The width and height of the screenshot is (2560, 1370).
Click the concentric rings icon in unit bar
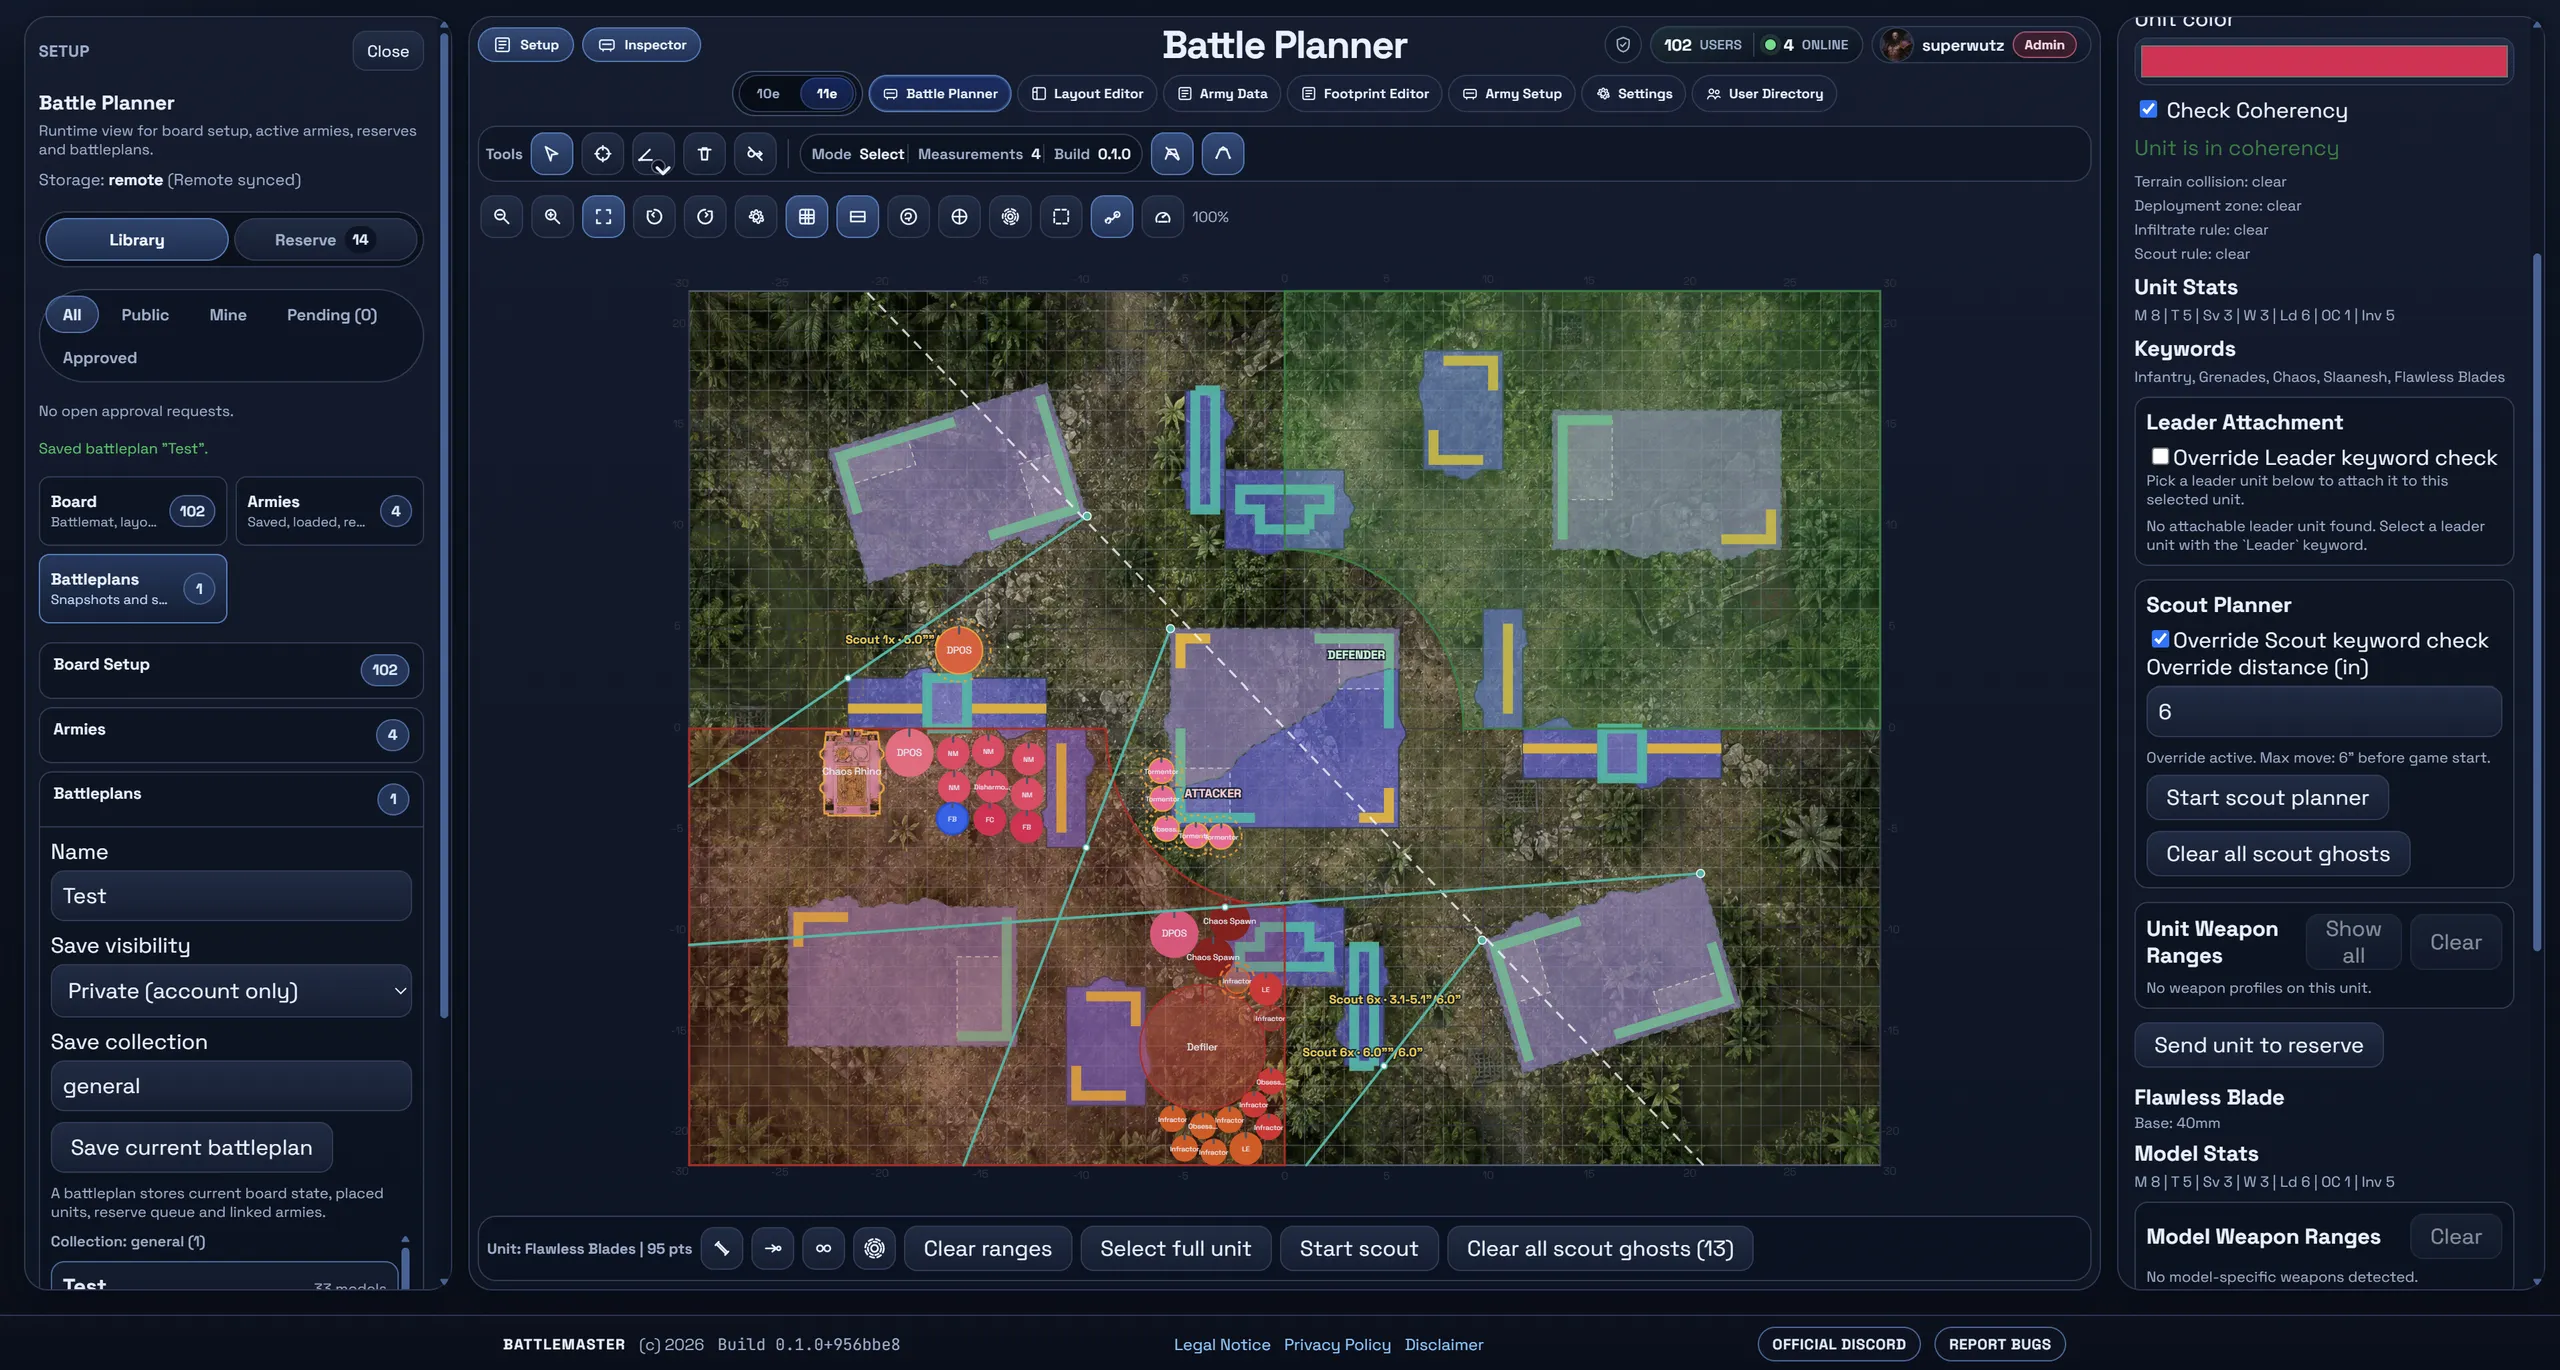[874, 1248]
